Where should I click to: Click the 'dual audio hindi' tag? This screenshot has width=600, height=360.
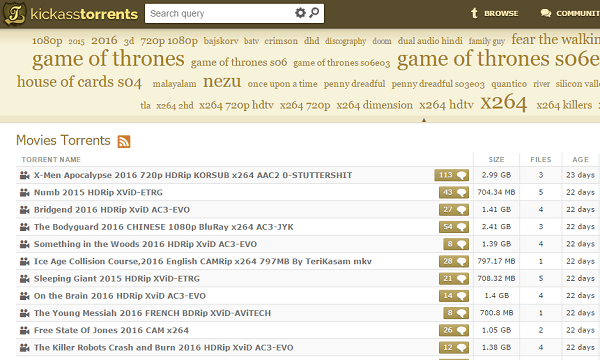[x=430, y=41]
